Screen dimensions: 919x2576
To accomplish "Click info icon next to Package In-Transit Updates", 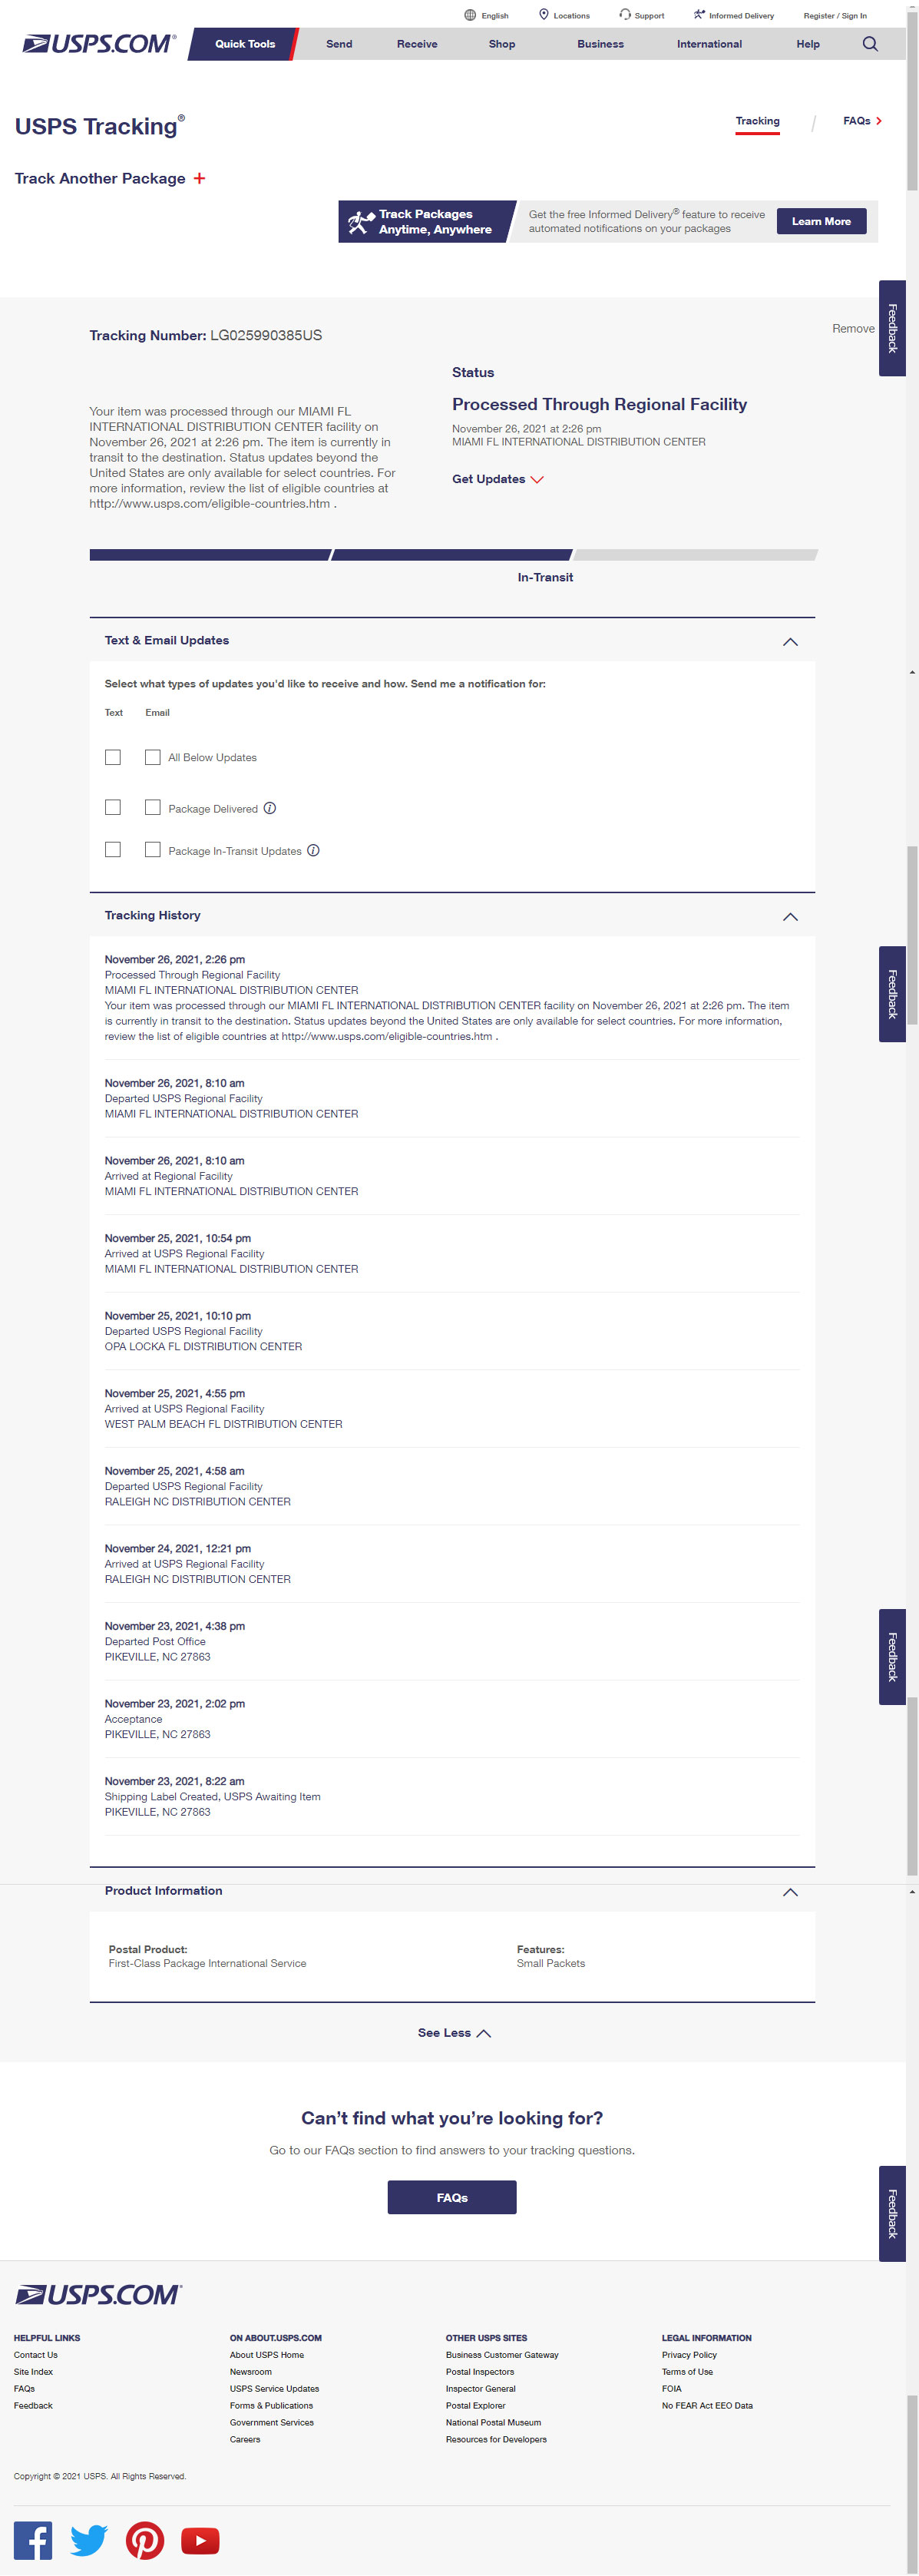I will (x=313, y=850).
